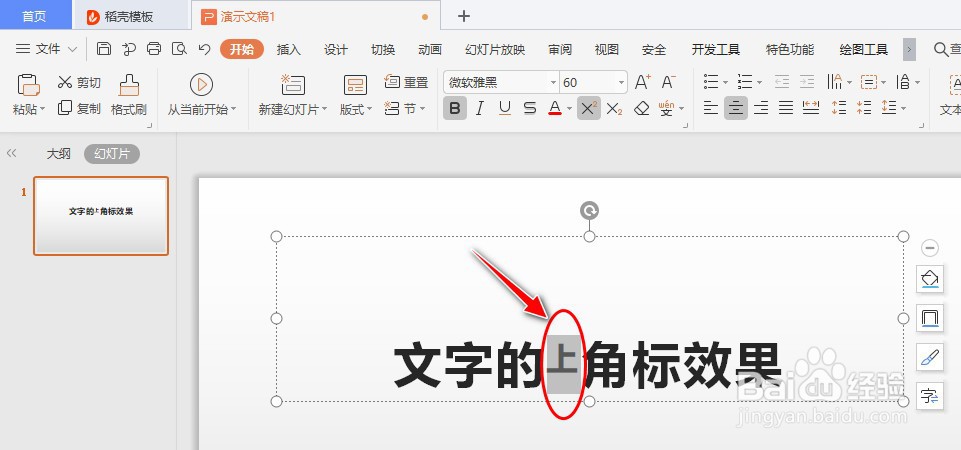Add a new document tab with plus
The width and height of the screenshot is (961, 450).
click(464, 16)
